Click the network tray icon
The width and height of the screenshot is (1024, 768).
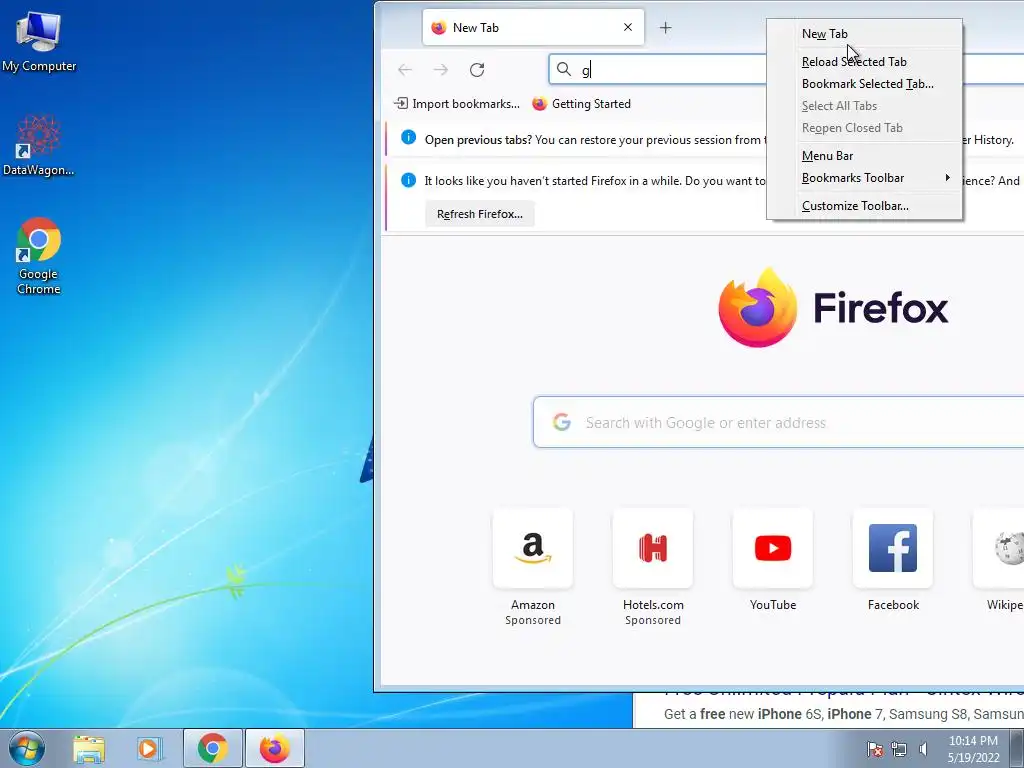click(899, 748)
